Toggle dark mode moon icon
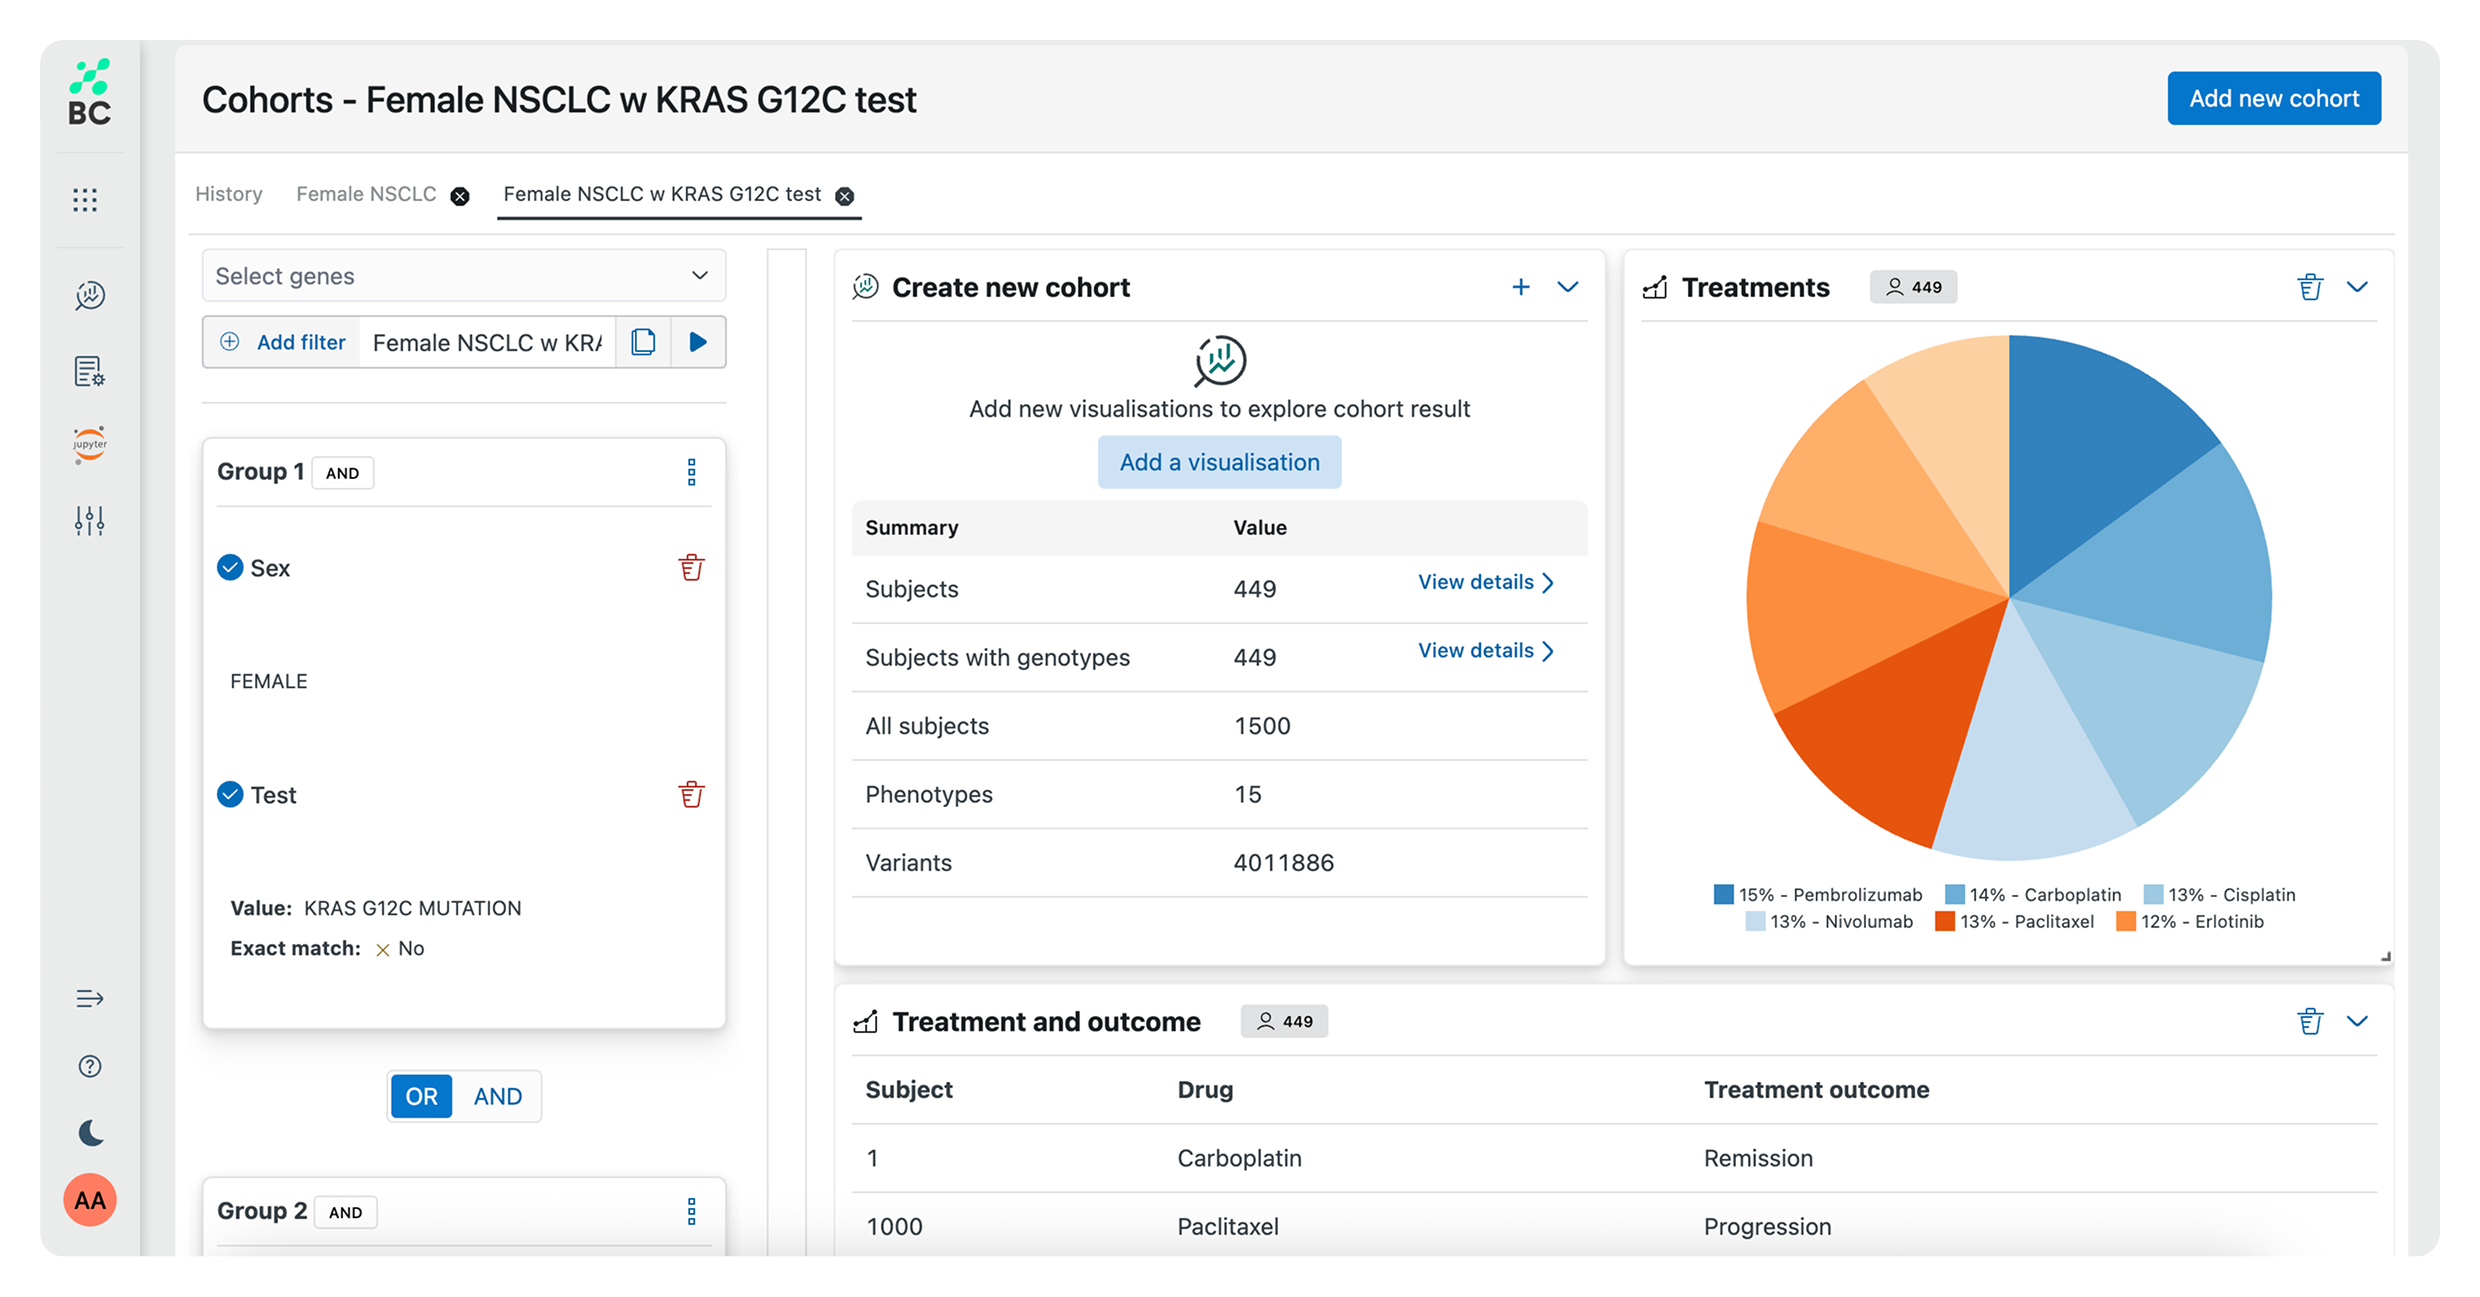 (x=90, y=1133)
